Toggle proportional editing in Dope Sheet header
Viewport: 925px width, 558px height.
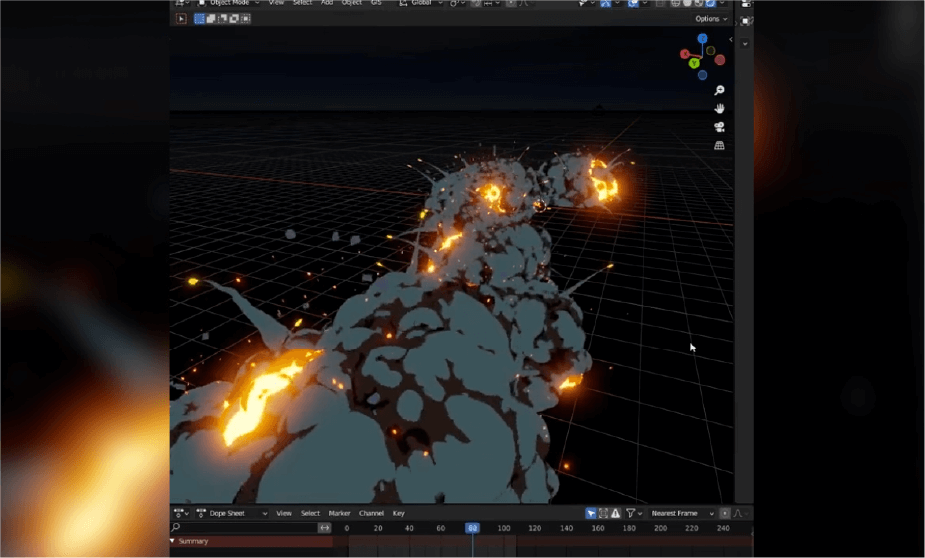725,513
